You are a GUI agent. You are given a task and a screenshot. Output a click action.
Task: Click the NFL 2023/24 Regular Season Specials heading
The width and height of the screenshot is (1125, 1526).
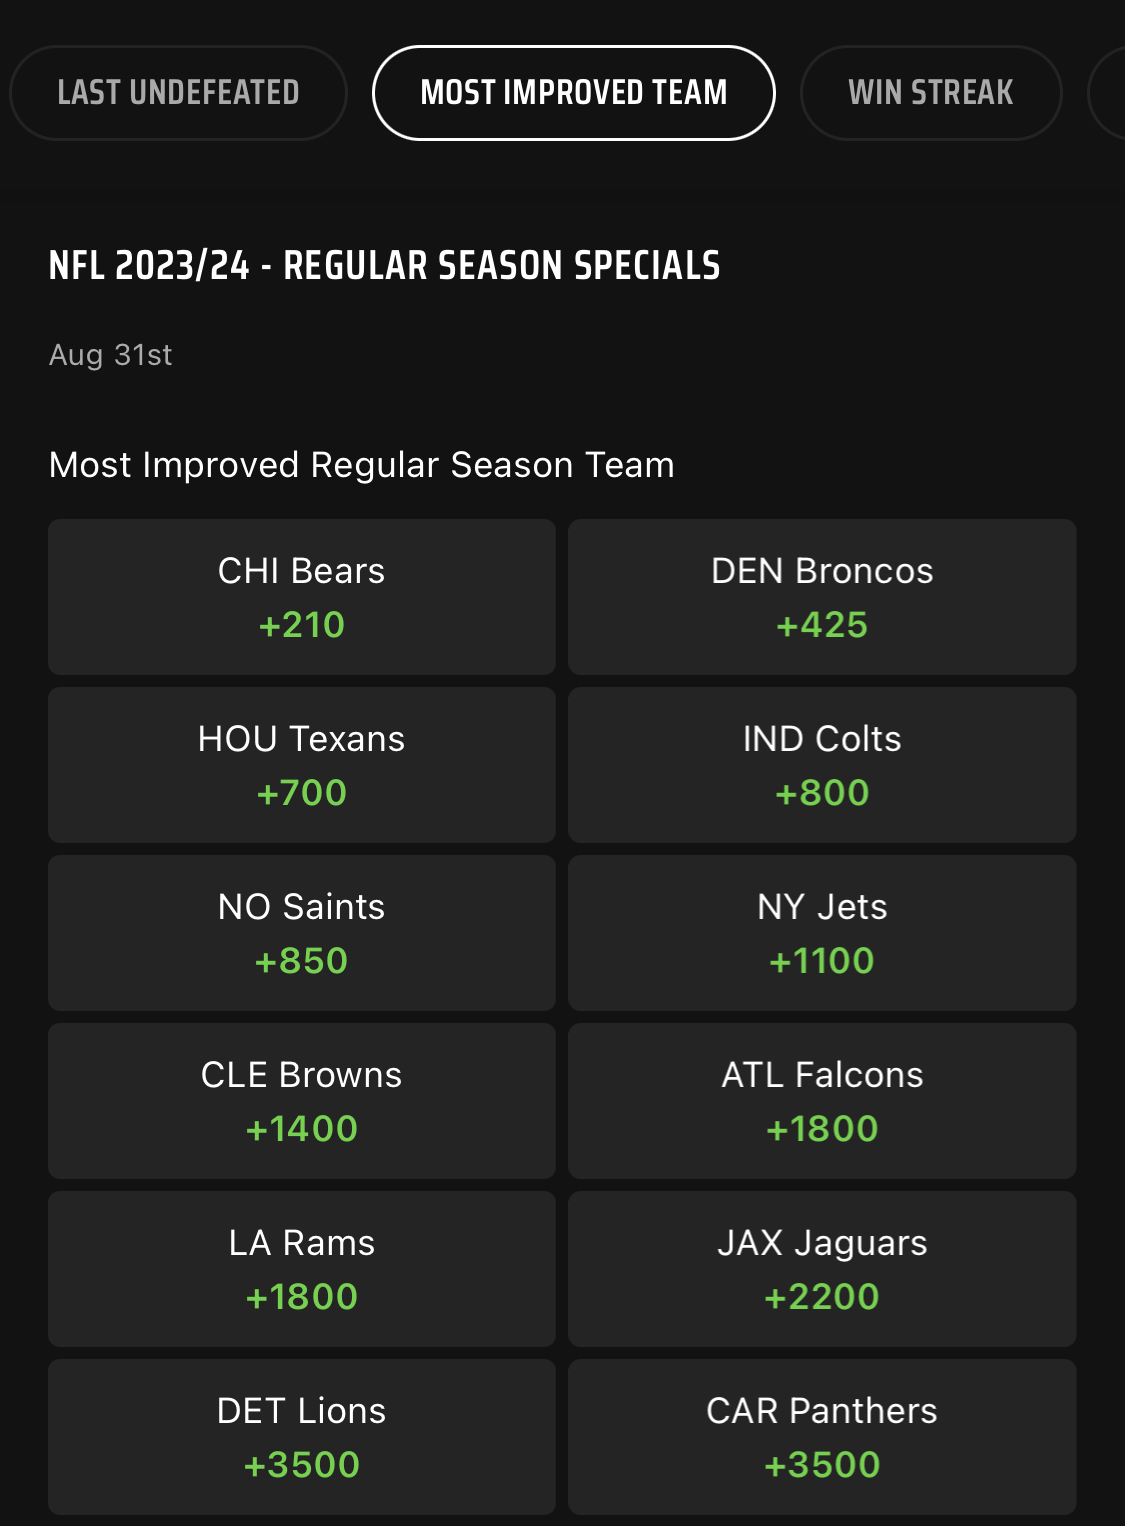coord(384,266)
